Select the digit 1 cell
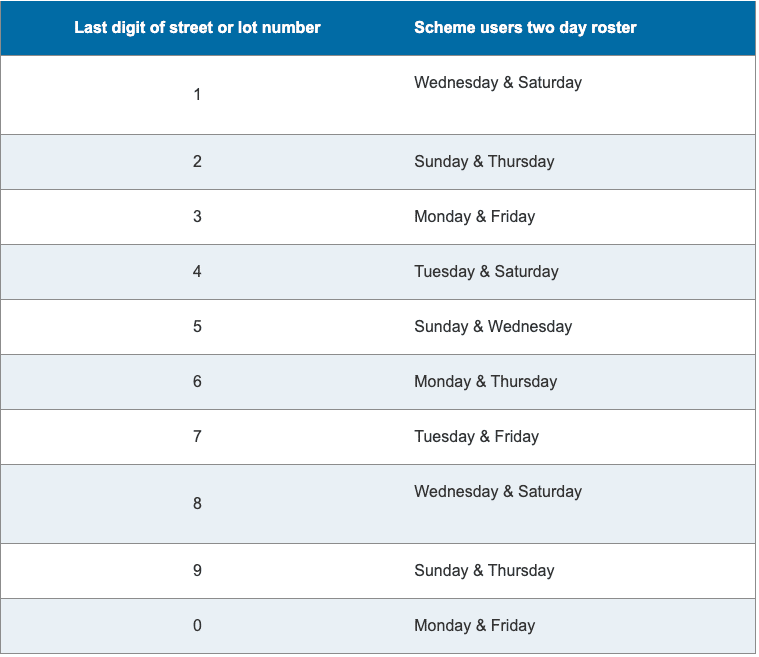759x657 pixels. (197, 94)
